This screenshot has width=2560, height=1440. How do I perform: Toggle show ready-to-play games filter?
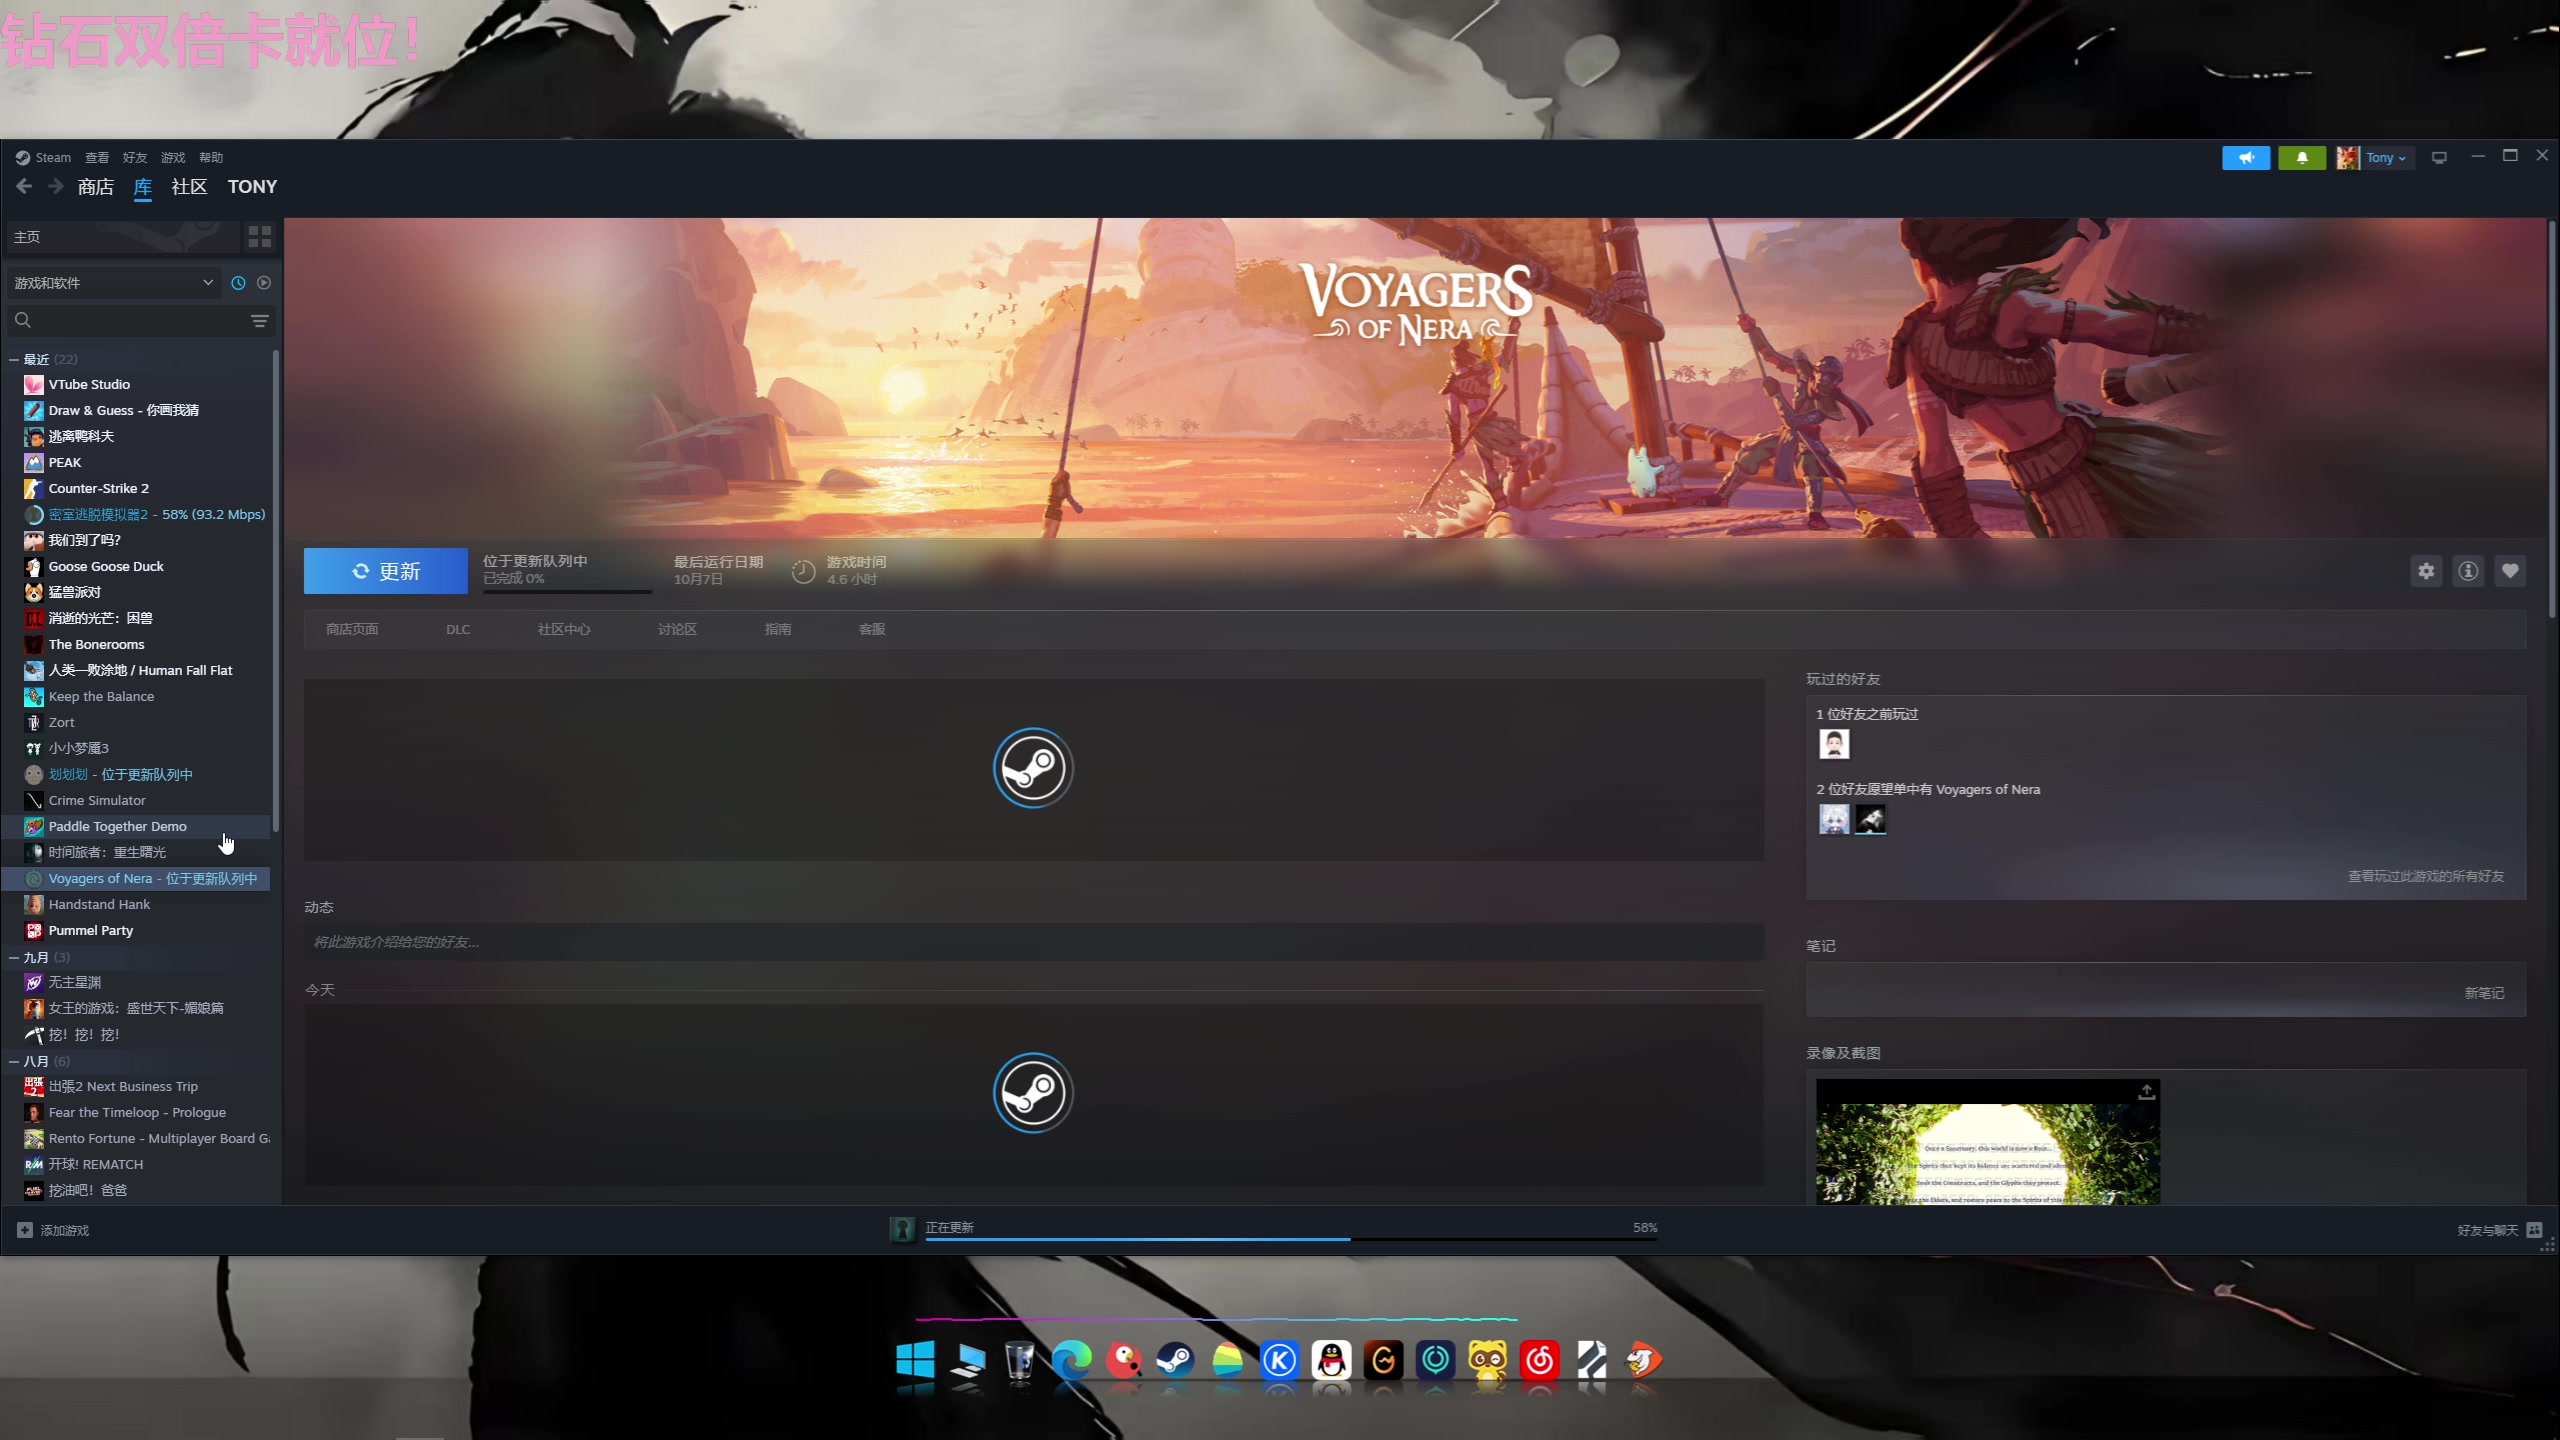[x=264, y=283]
